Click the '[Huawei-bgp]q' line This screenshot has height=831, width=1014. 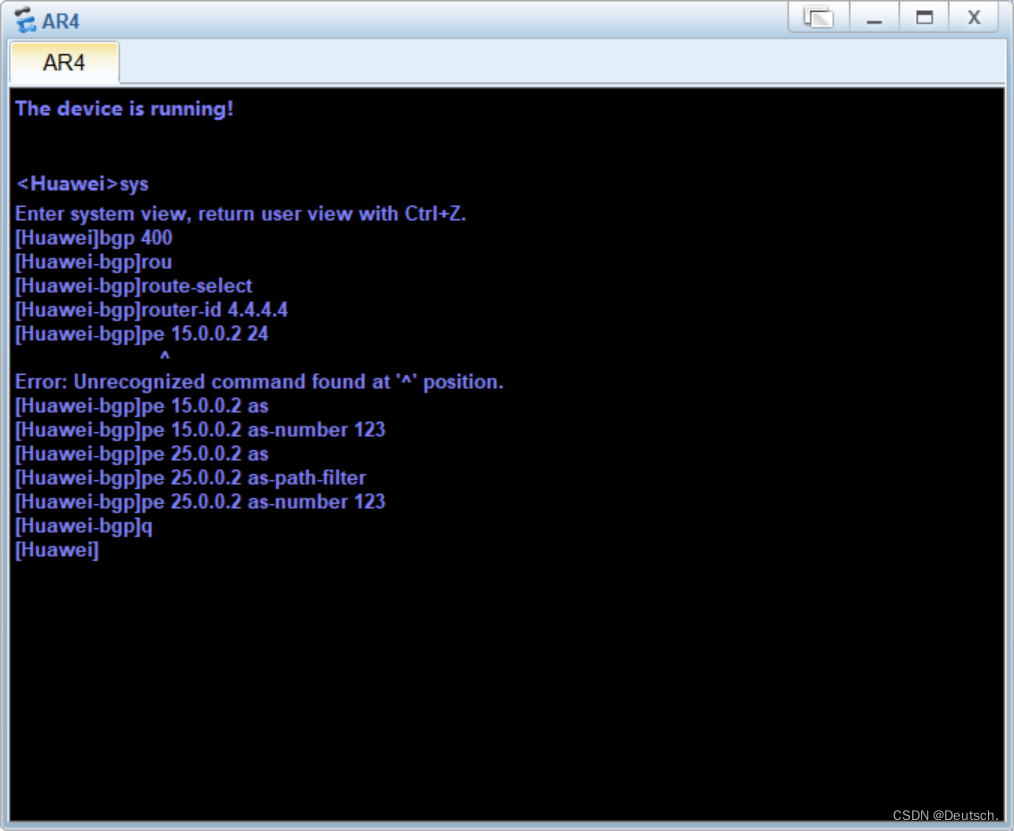coord(84,526)
